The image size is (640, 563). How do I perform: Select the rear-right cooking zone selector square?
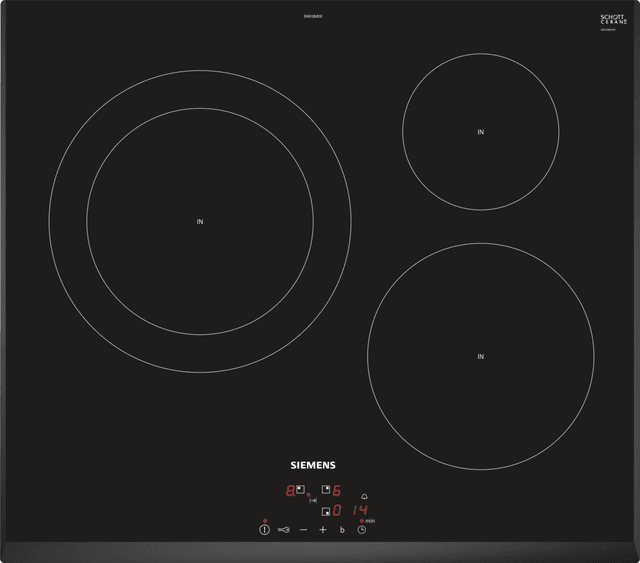(326, 489)
